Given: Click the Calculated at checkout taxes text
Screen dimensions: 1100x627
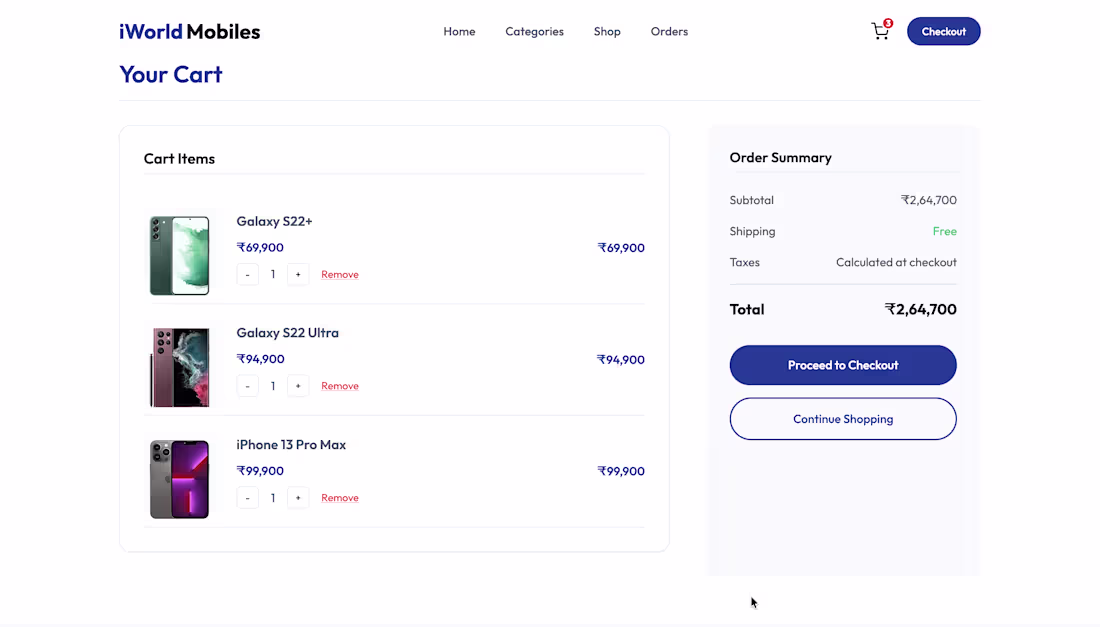Looking at the screenshot, I should coord(896,262).
